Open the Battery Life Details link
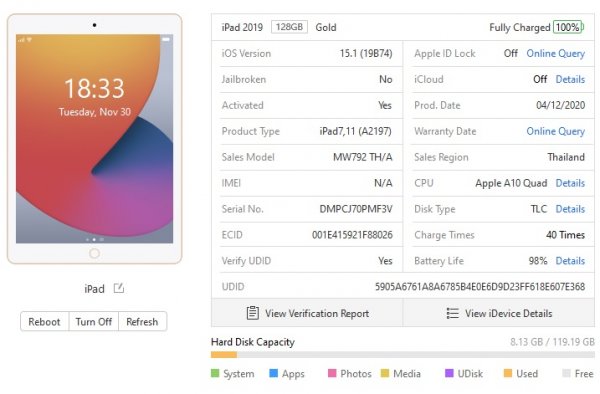The width and height of the screenshot is (600, 394). point(570,261)
